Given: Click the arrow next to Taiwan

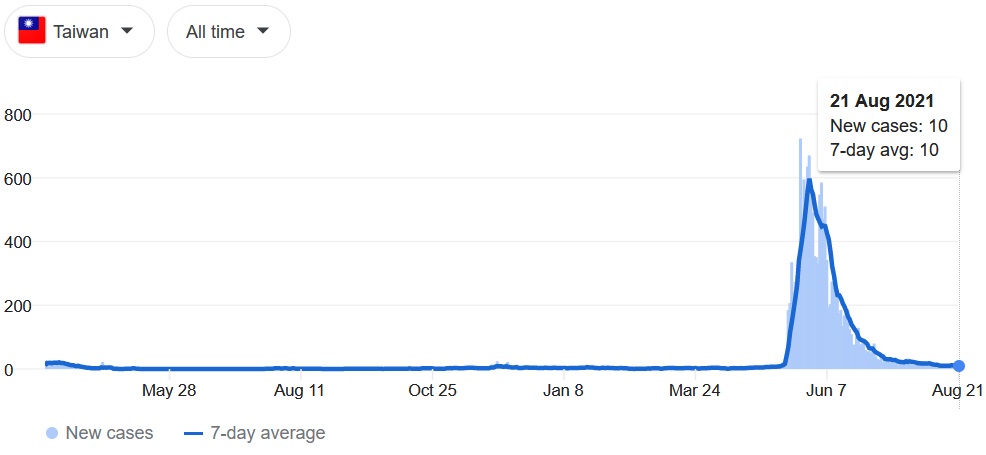Looking at the screenshot, I should [x=127, y=30].
